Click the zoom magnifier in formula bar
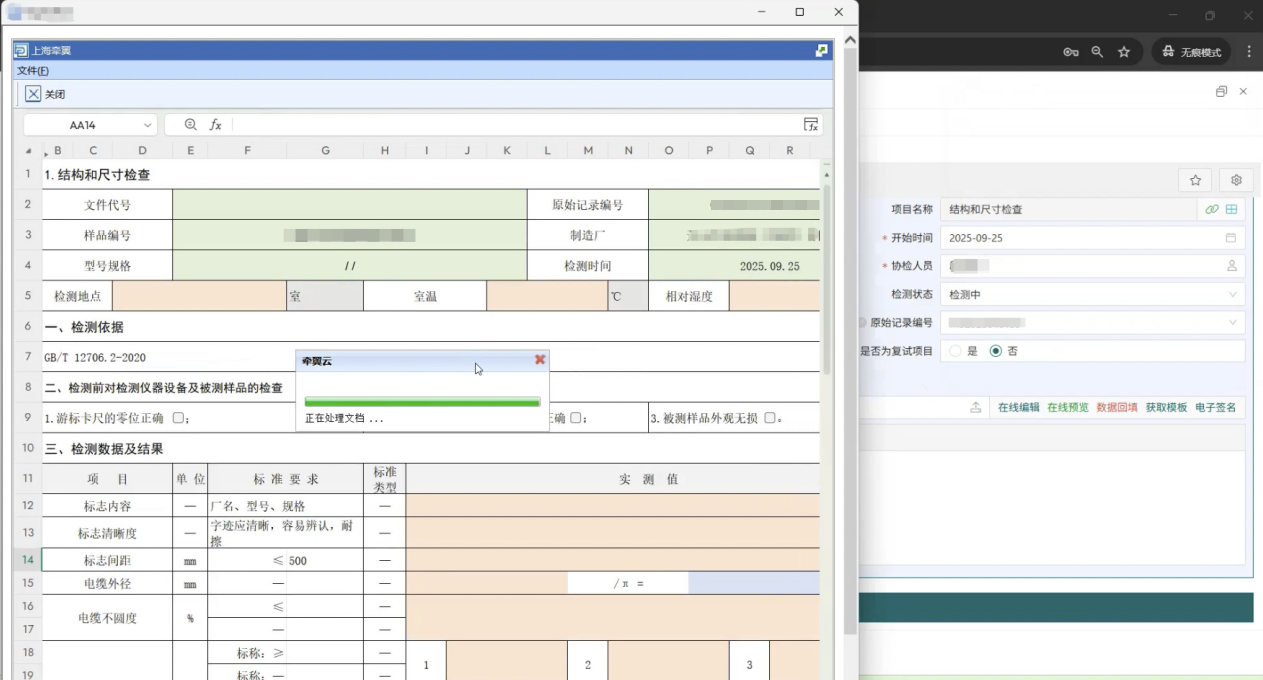Image resolution: width=1263 pixels, height=680 pixels. click(x=191, y=125)
